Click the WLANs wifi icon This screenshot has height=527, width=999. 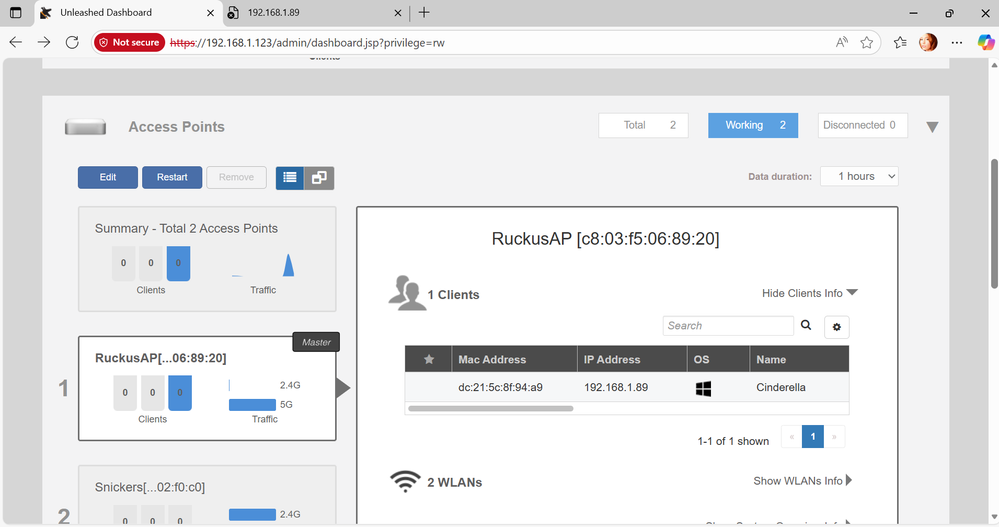pyautogui.click(x=405, y=481)
